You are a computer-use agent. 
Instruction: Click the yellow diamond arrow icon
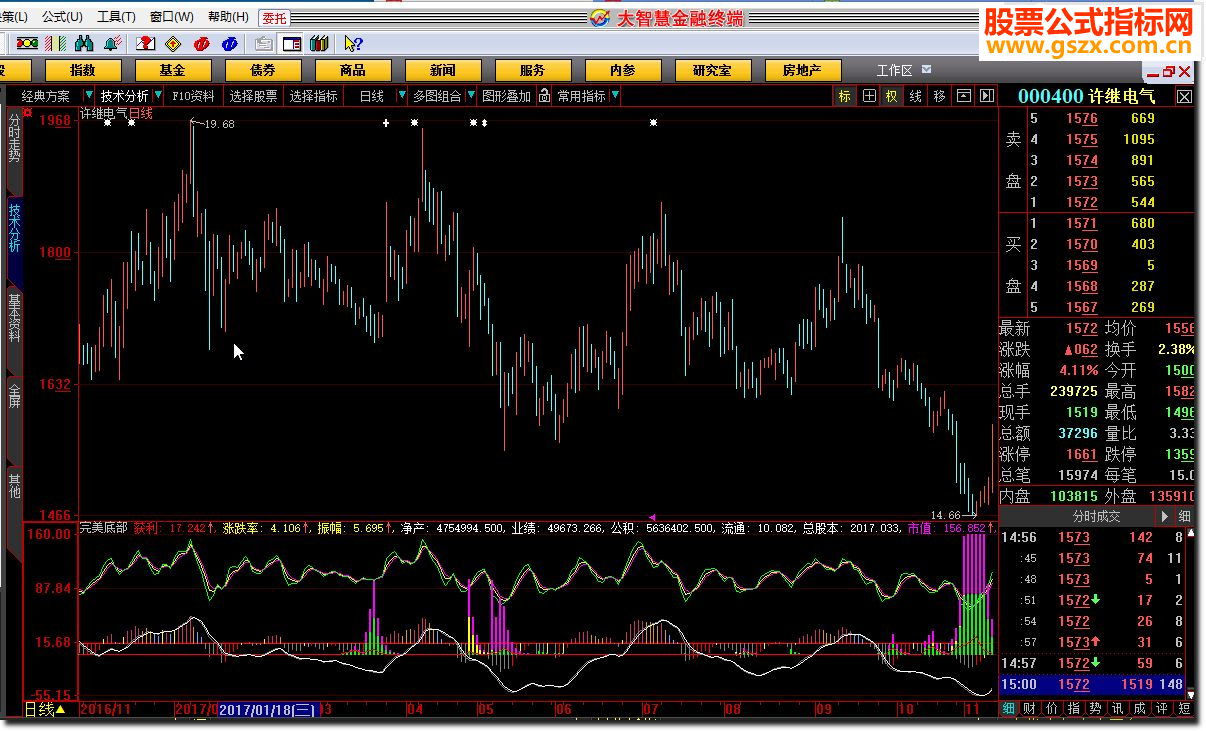click(172, 43)
